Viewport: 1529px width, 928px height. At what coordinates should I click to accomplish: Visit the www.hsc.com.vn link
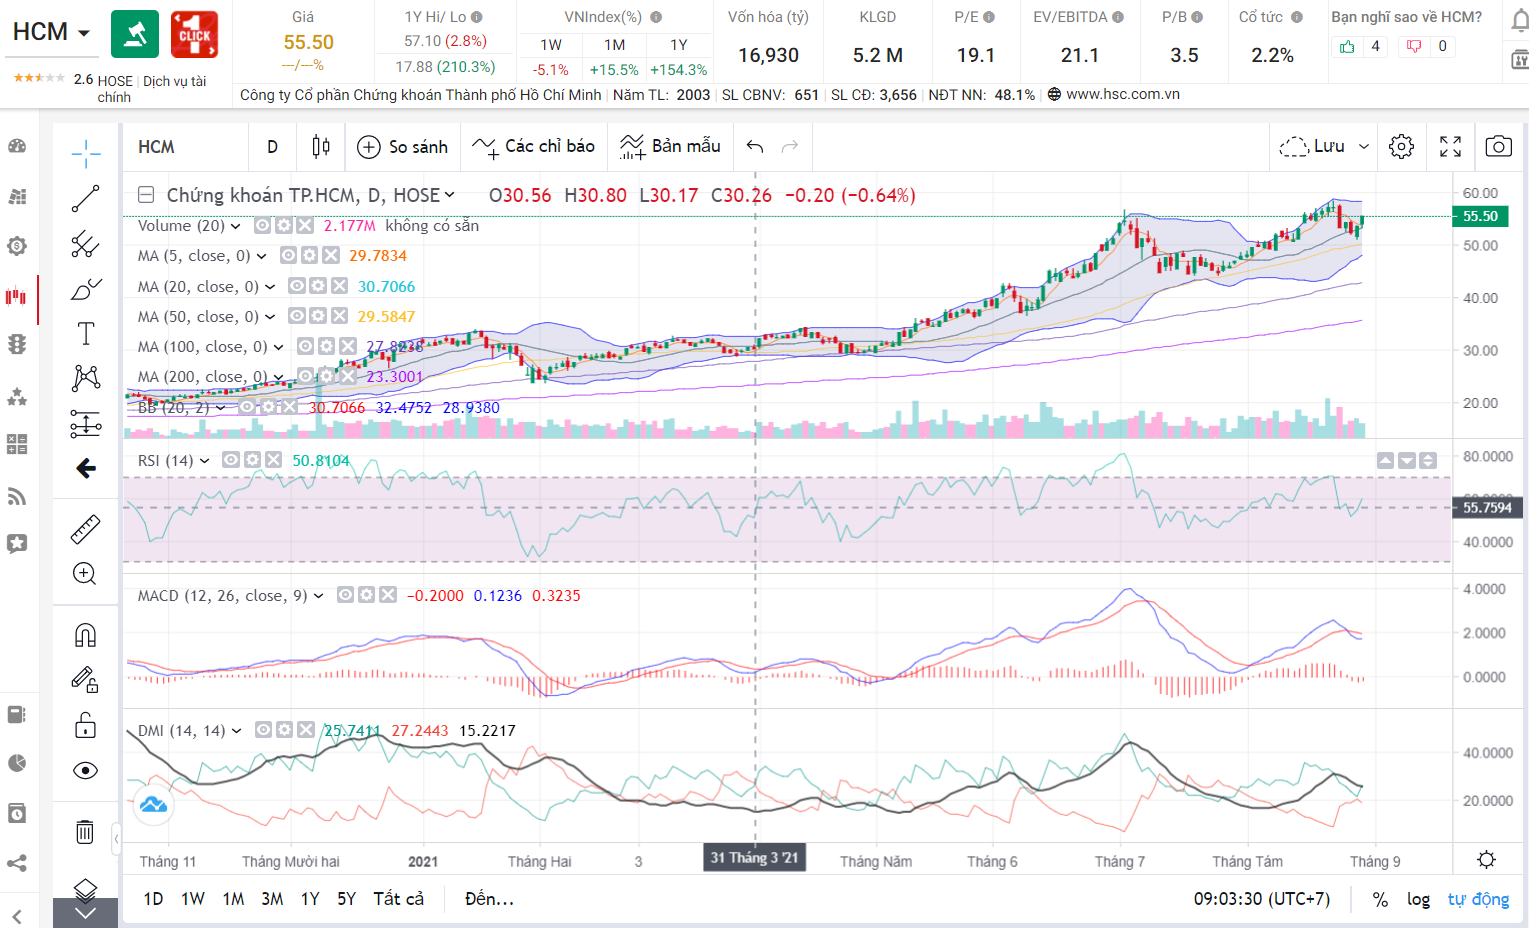pos(1123,94)
